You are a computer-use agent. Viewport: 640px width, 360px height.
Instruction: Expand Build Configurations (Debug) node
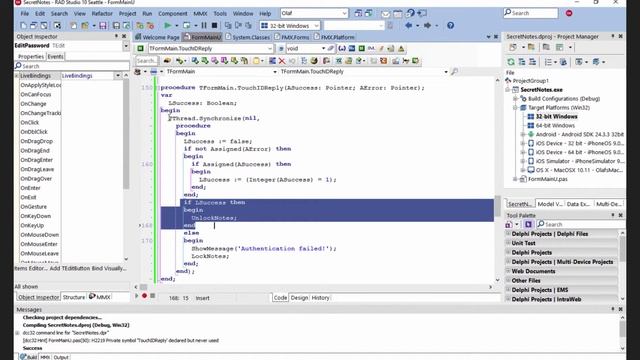(x=515, y=99)
